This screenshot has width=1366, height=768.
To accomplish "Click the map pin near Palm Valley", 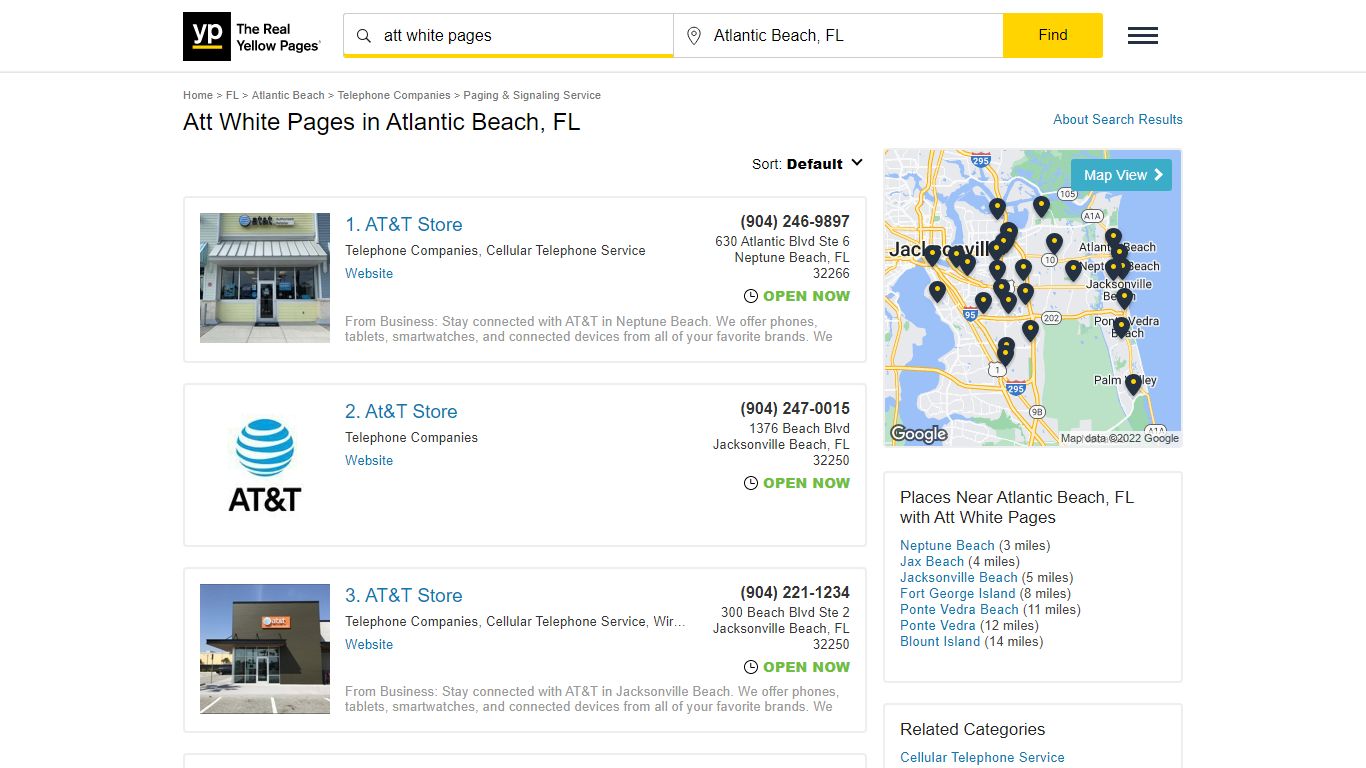I will pyautogui.click(x=1133, y=383).
